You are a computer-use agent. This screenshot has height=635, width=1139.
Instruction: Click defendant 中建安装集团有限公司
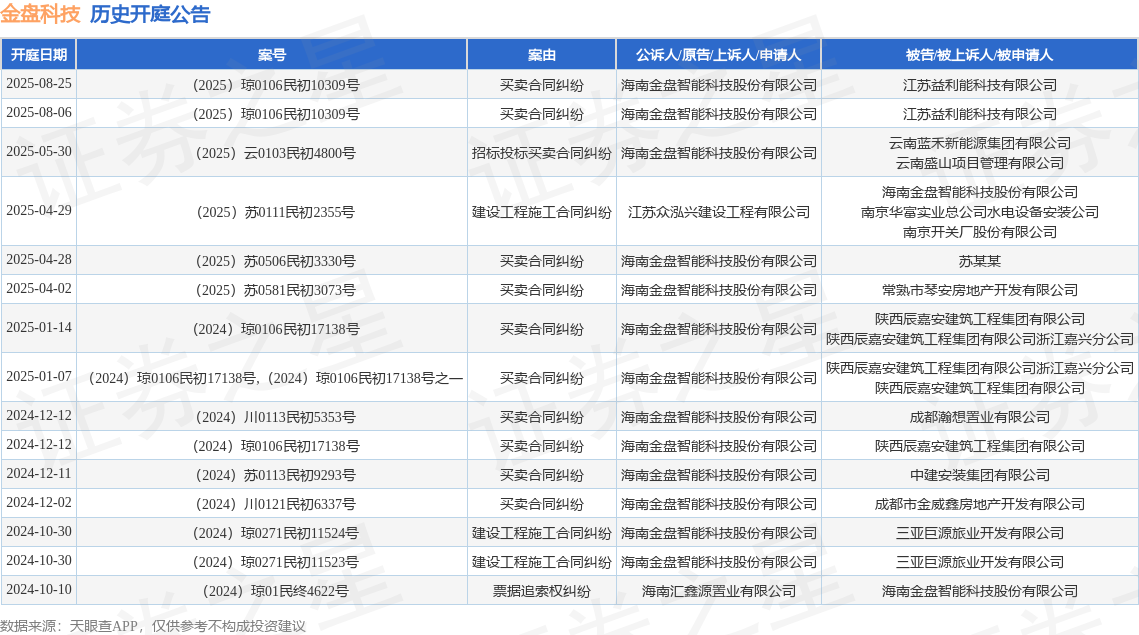[x=979, y=475]
